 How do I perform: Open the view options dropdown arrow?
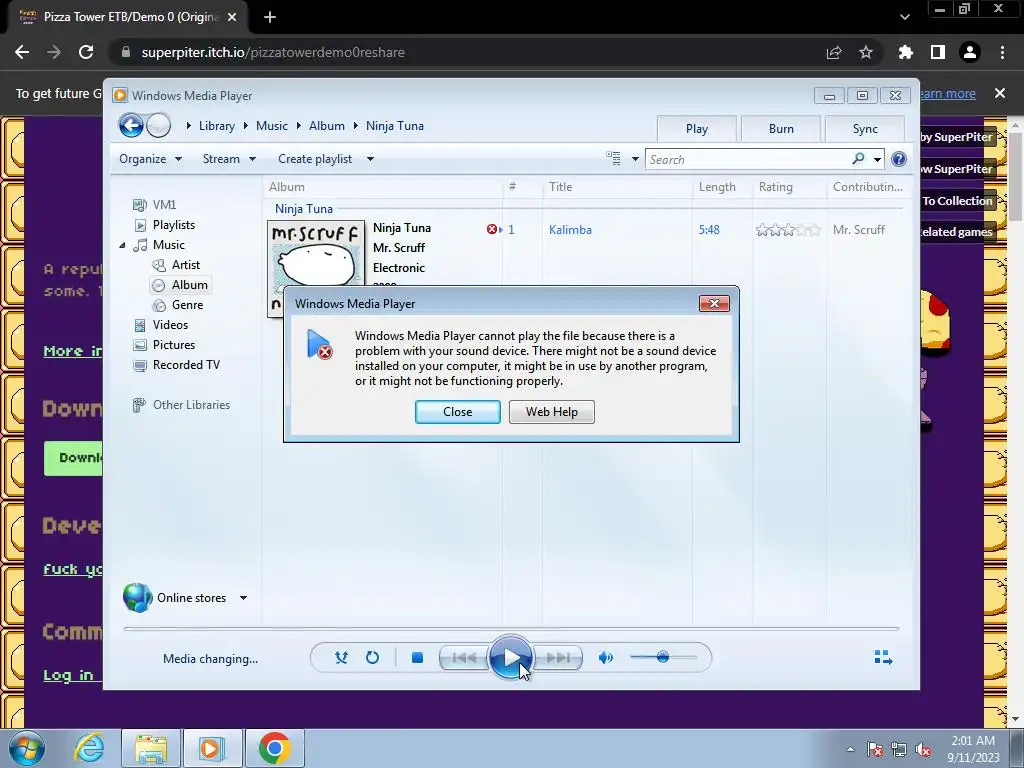coord(635,159)
